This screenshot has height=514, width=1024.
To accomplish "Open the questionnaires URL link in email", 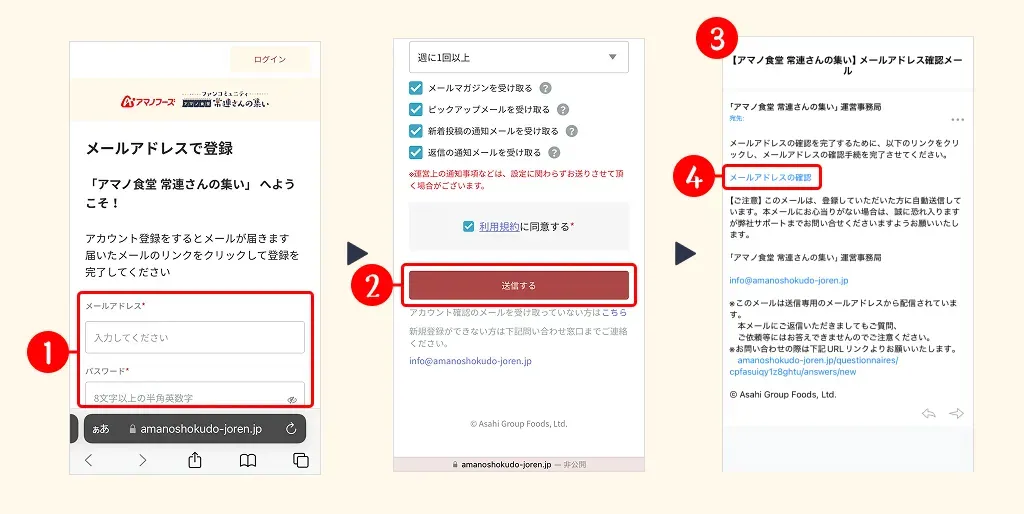I will click(814, 366).
